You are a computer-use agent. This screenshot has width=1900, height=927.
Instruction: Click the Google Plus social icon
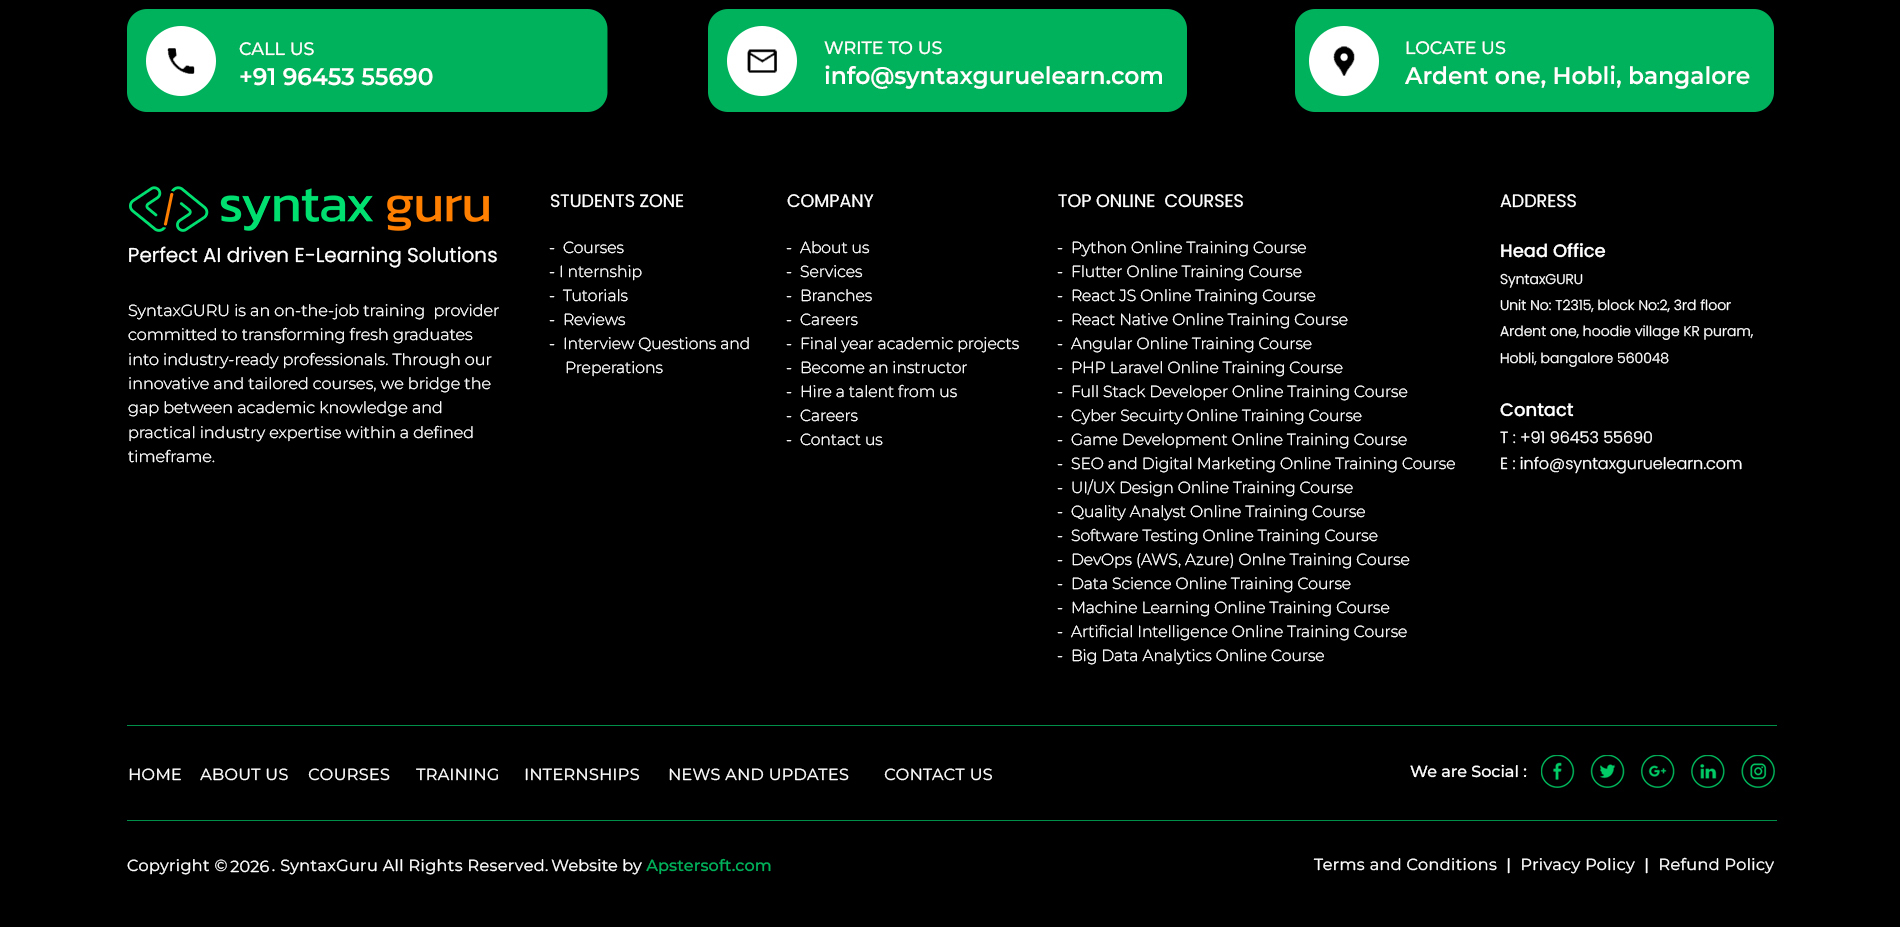1657,771
